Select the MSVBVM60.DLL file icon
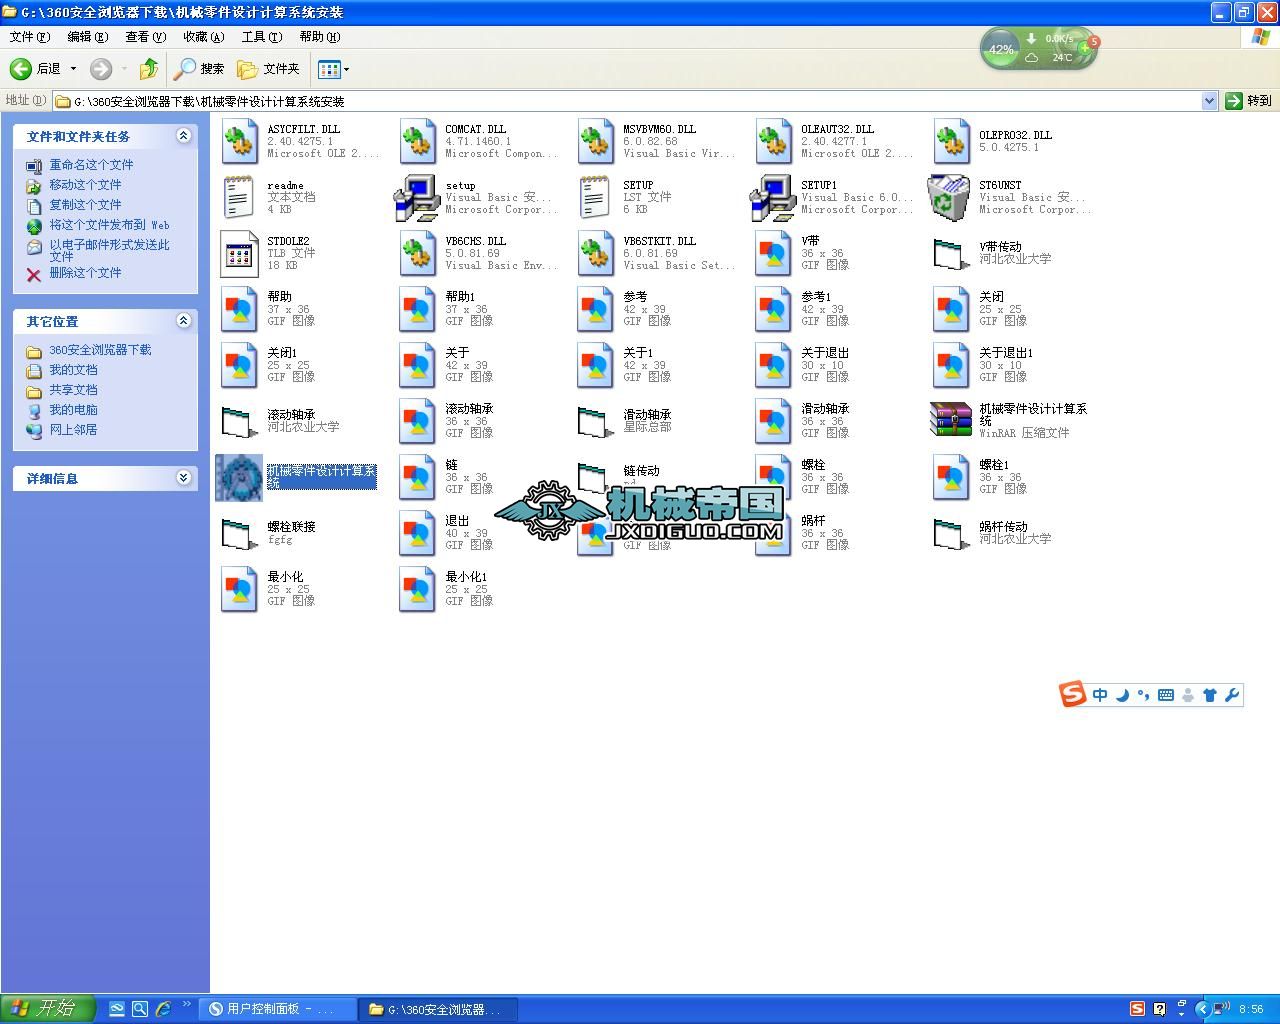Viewport: 1280px width, 1024px height. click(595, 141)
